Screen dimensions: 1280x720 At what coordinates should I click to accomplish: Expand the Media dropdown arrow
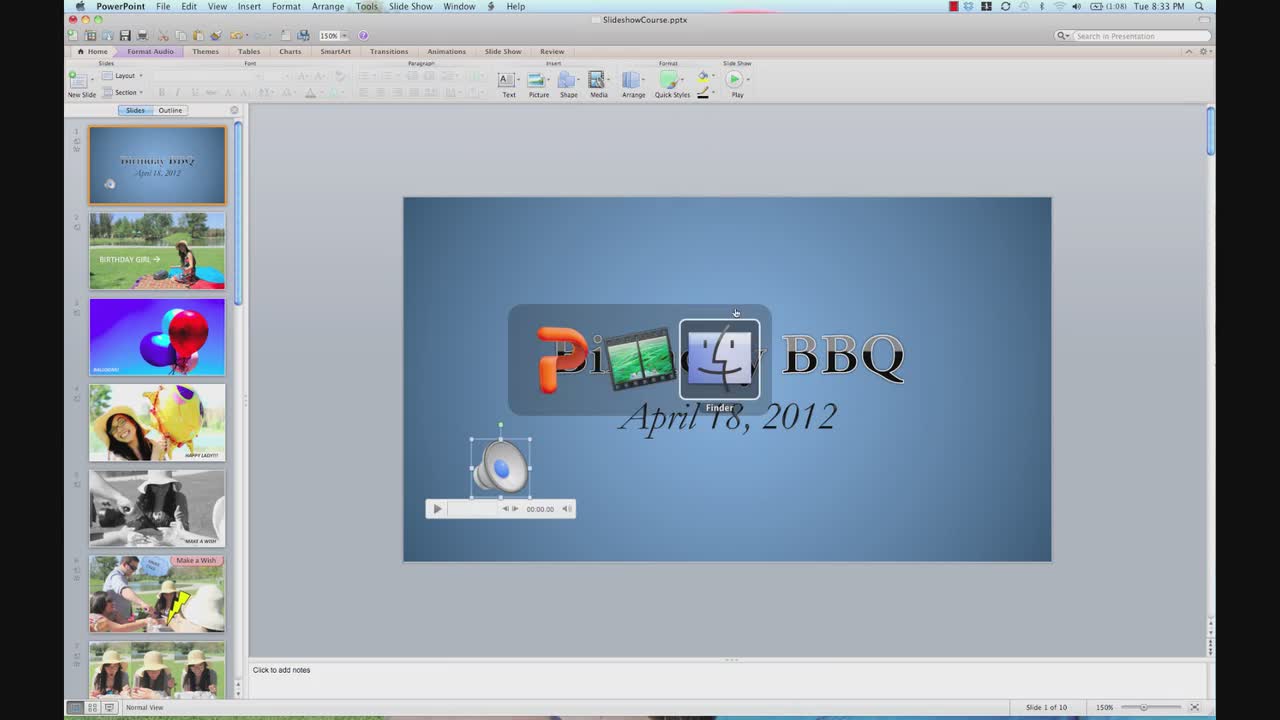pyautogui.click(x=608, y=79)
